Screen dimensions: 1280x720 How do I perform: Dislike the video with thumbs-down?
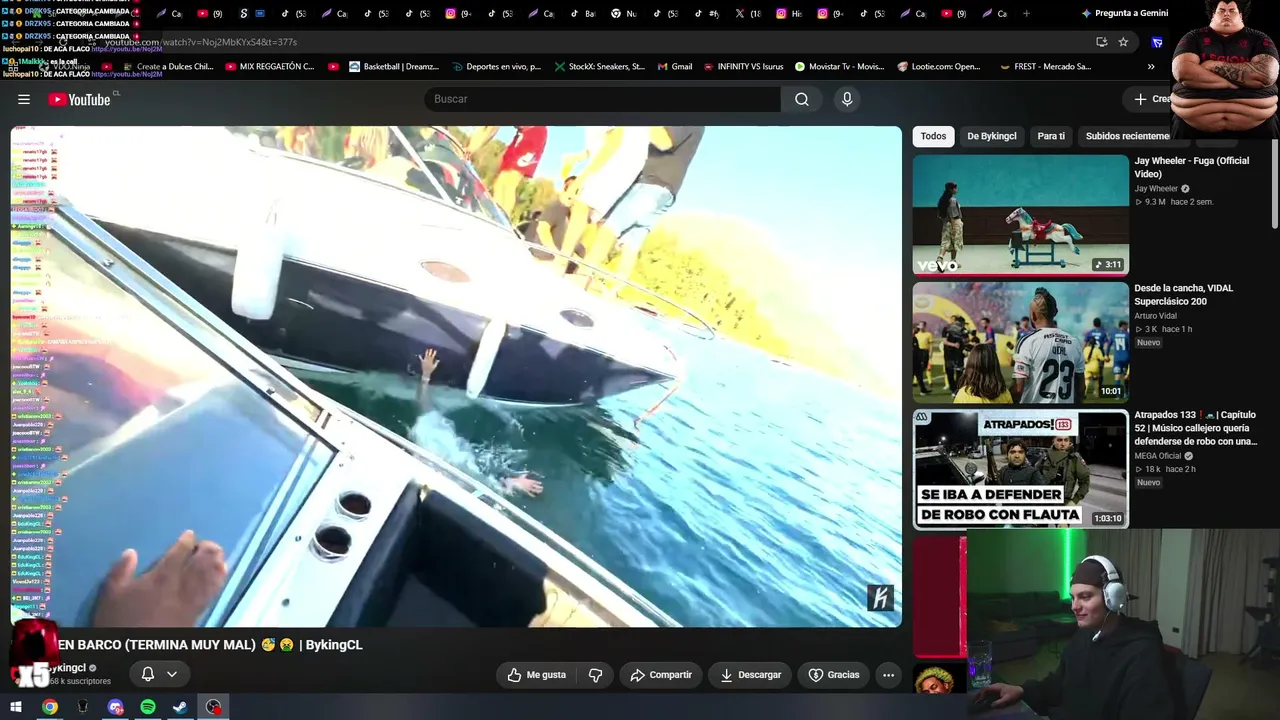595,675
